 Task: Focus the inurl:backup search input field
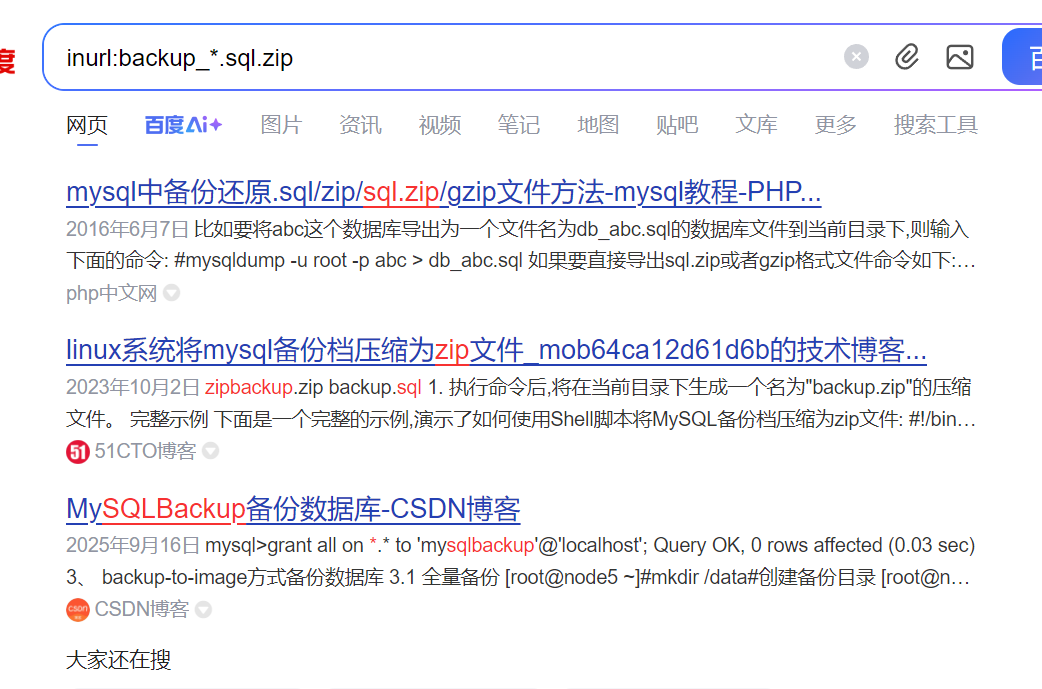click(x=439, y=58)
